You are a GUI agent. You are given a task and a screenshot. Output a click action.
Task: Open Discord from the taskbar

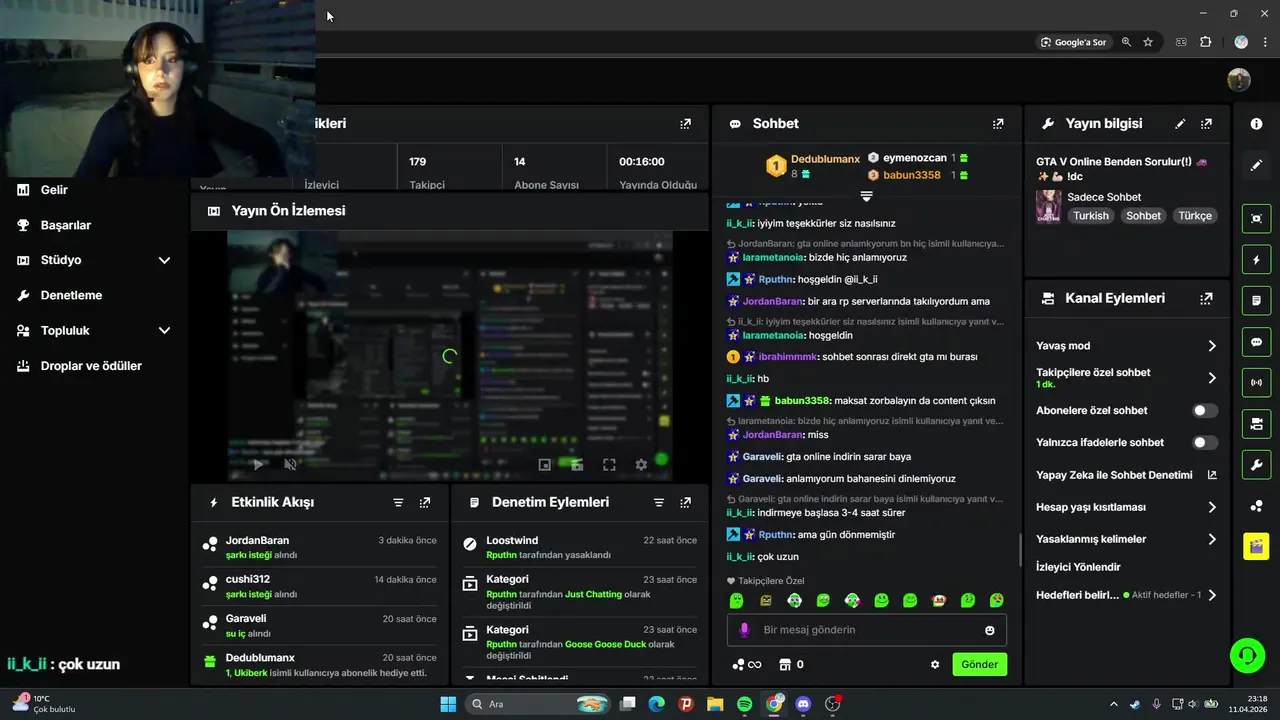pos(803,704)
